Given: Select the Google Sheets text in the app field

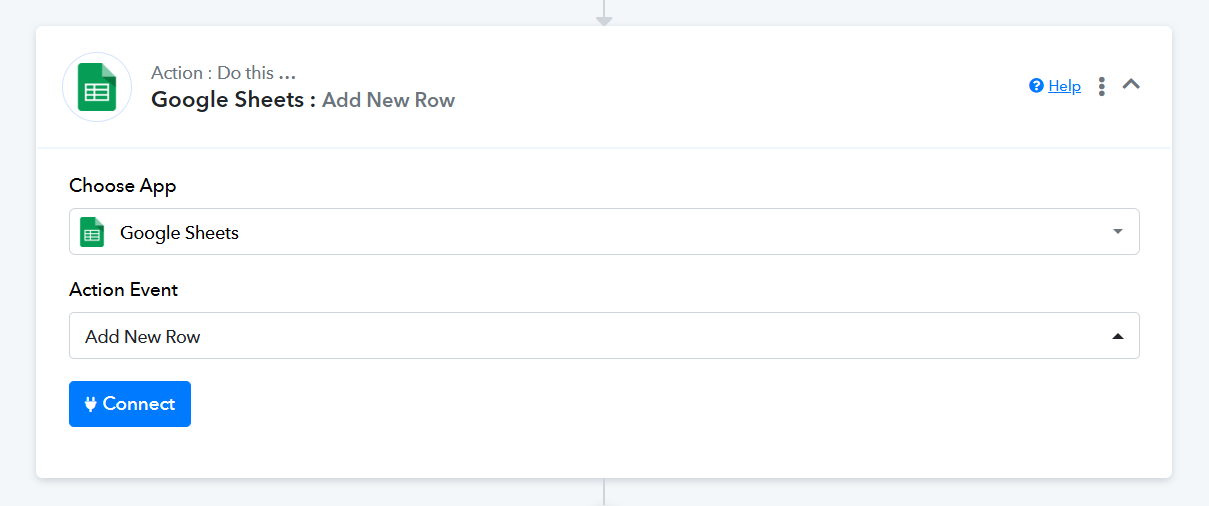Looking at the screenshot, I should tap(179, 233).
